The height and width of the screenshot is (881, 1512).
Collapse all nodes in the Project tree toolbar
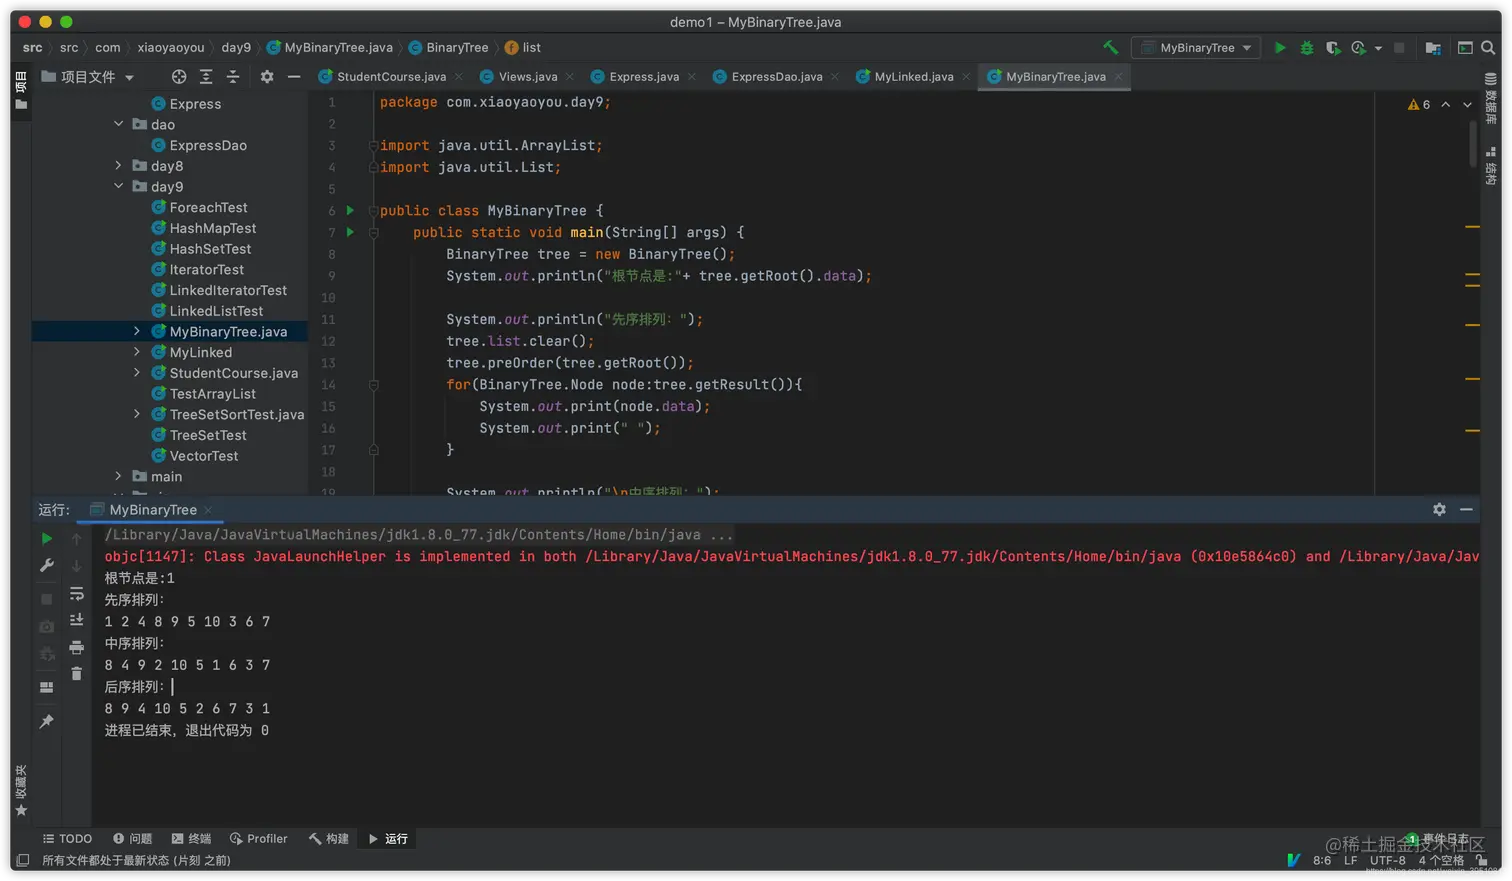233,76
